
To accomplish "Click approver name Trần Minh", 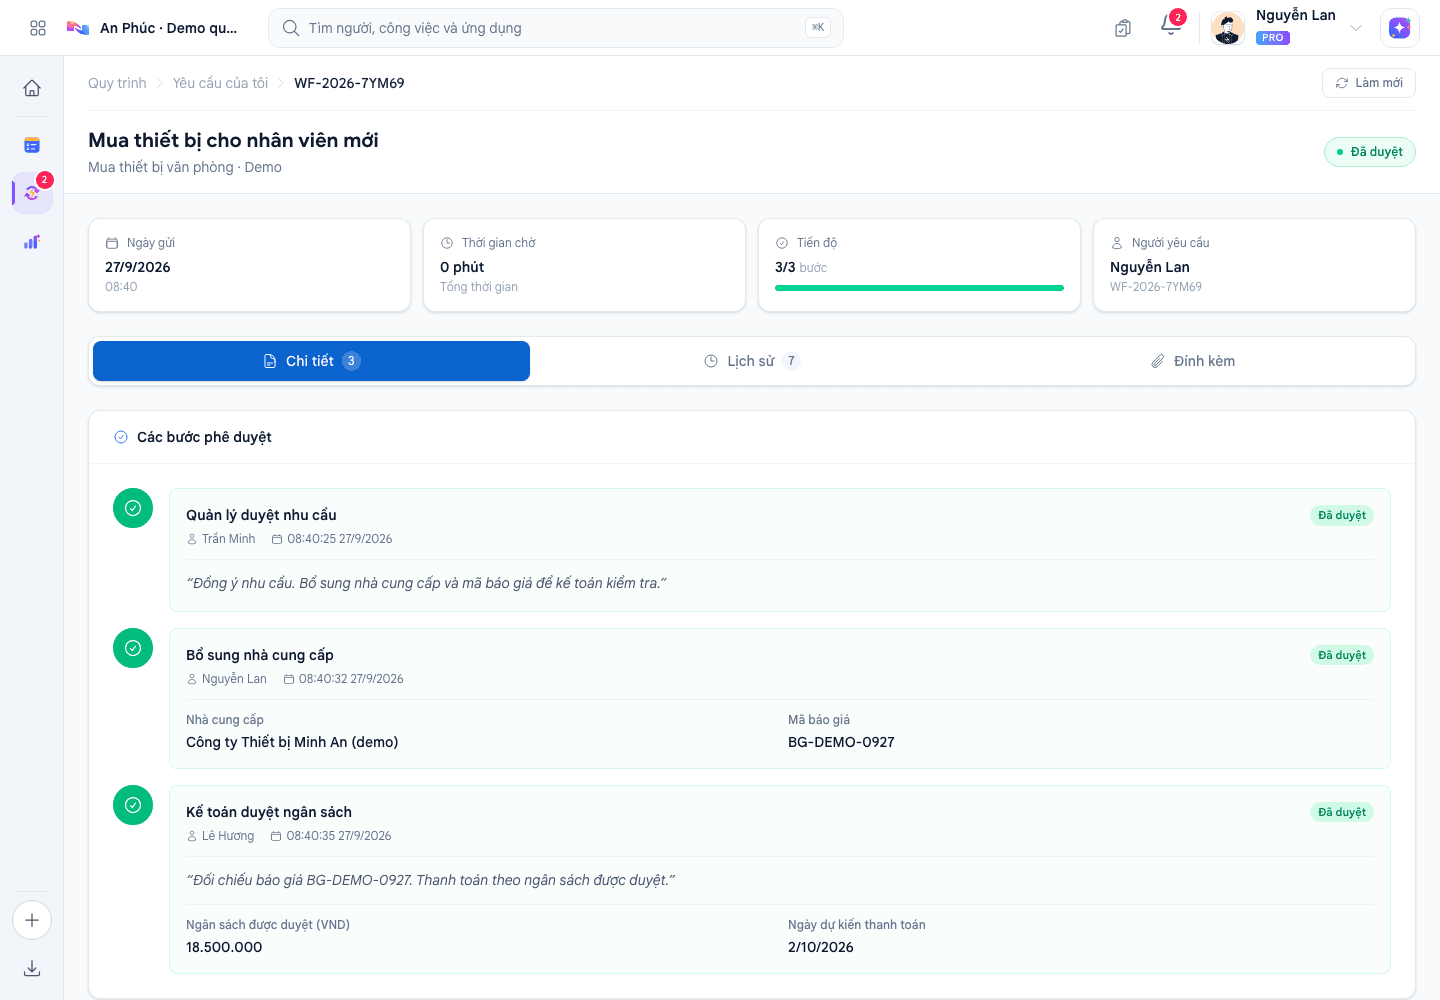I will (x=228, y=539).
